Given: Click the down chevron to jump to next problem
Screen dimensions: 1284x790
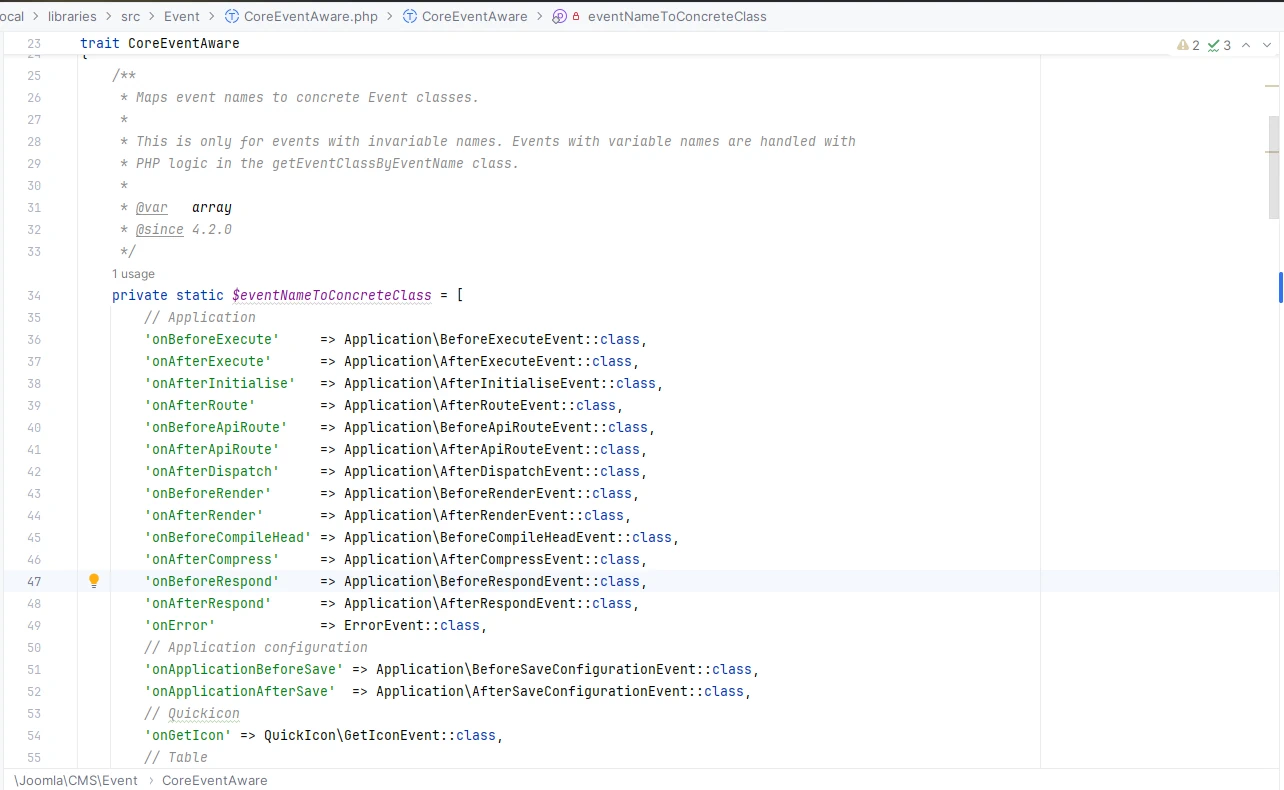Looking at the screenshot, I should [x=1268, y=44].
